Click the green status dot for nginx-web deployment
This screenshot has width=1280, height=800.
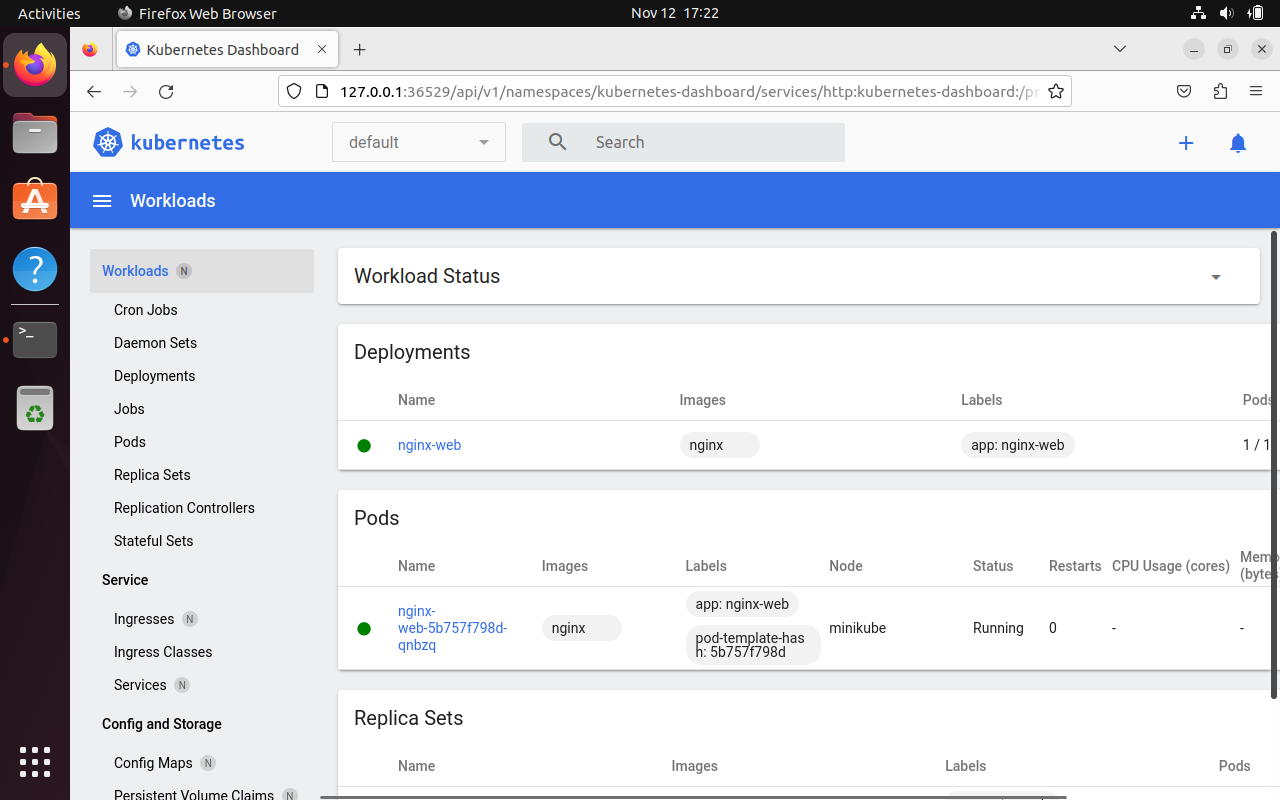[364, 446]
